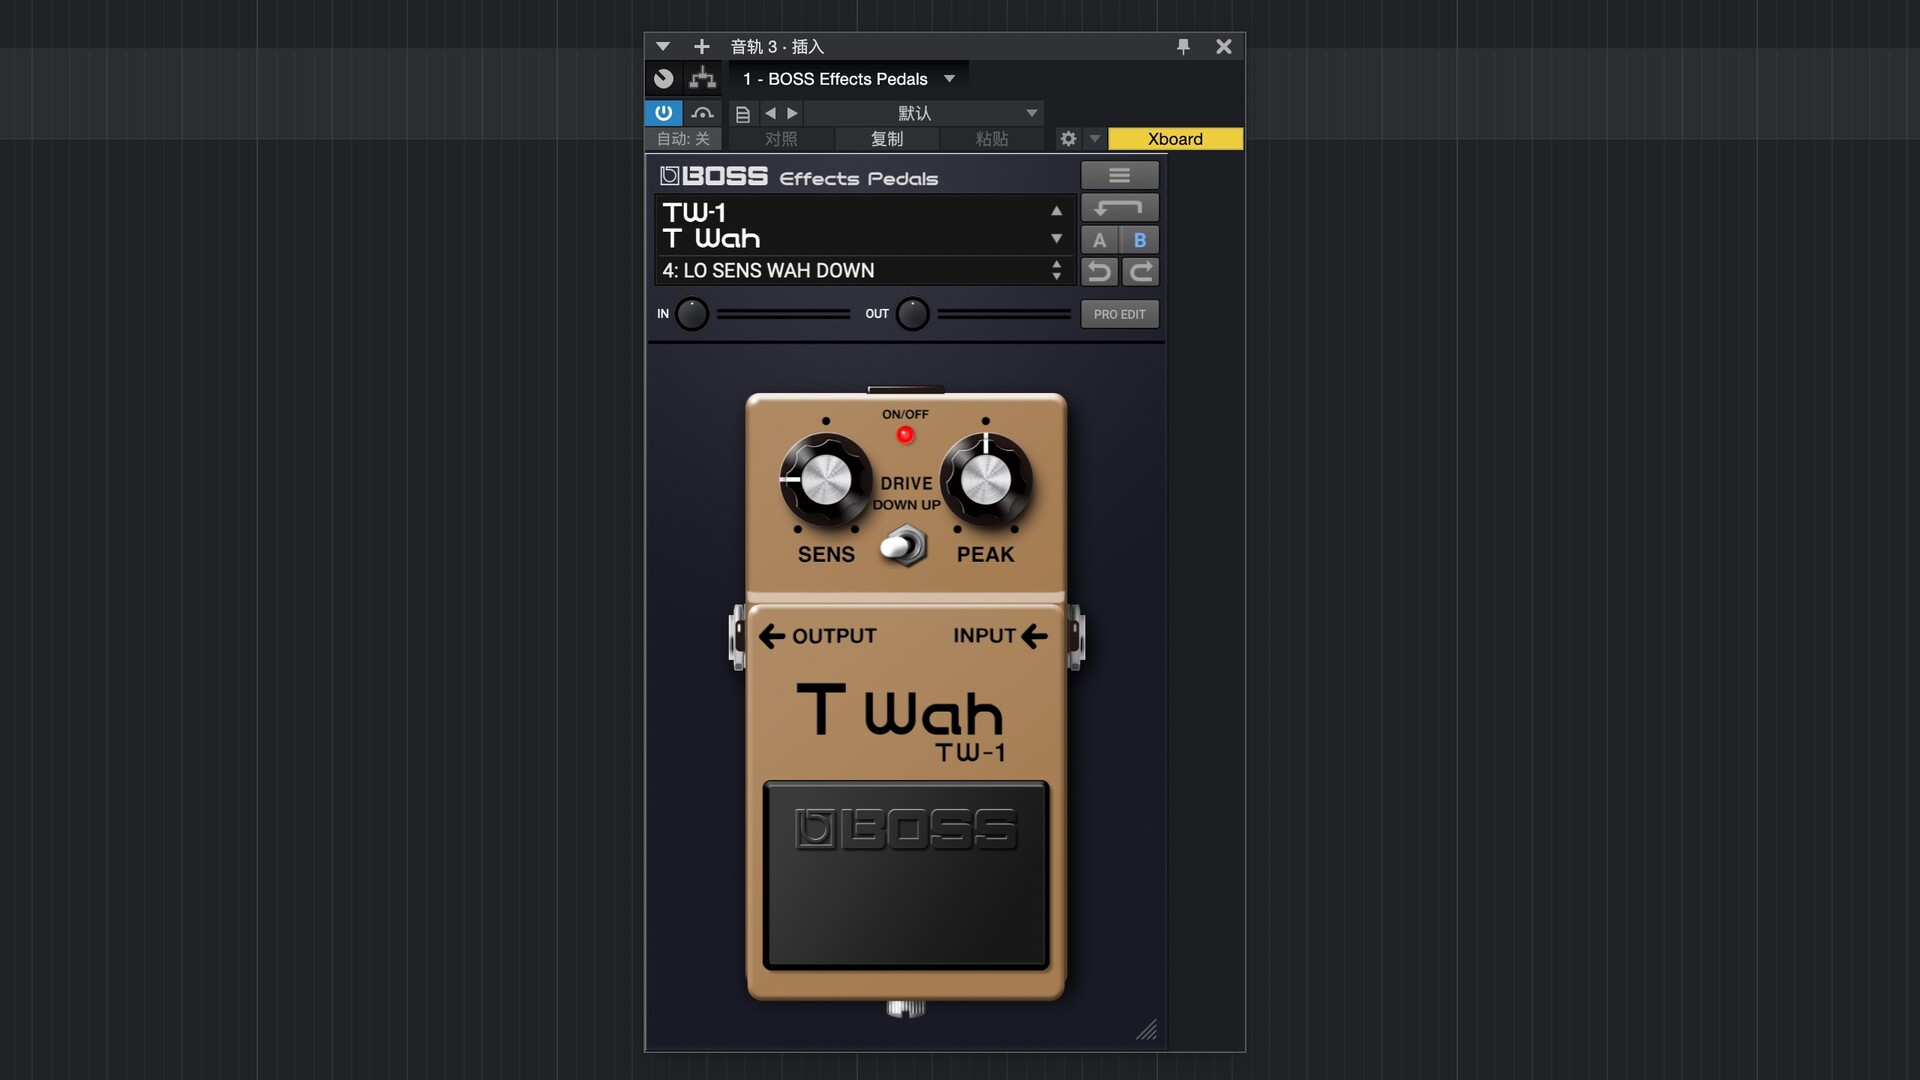Image resolution: width=1920 pixels, height=1080 pixels.
Task: Pin the plugin window with the pin icon
Action: pyautogui.click(x=1183, y=46)
